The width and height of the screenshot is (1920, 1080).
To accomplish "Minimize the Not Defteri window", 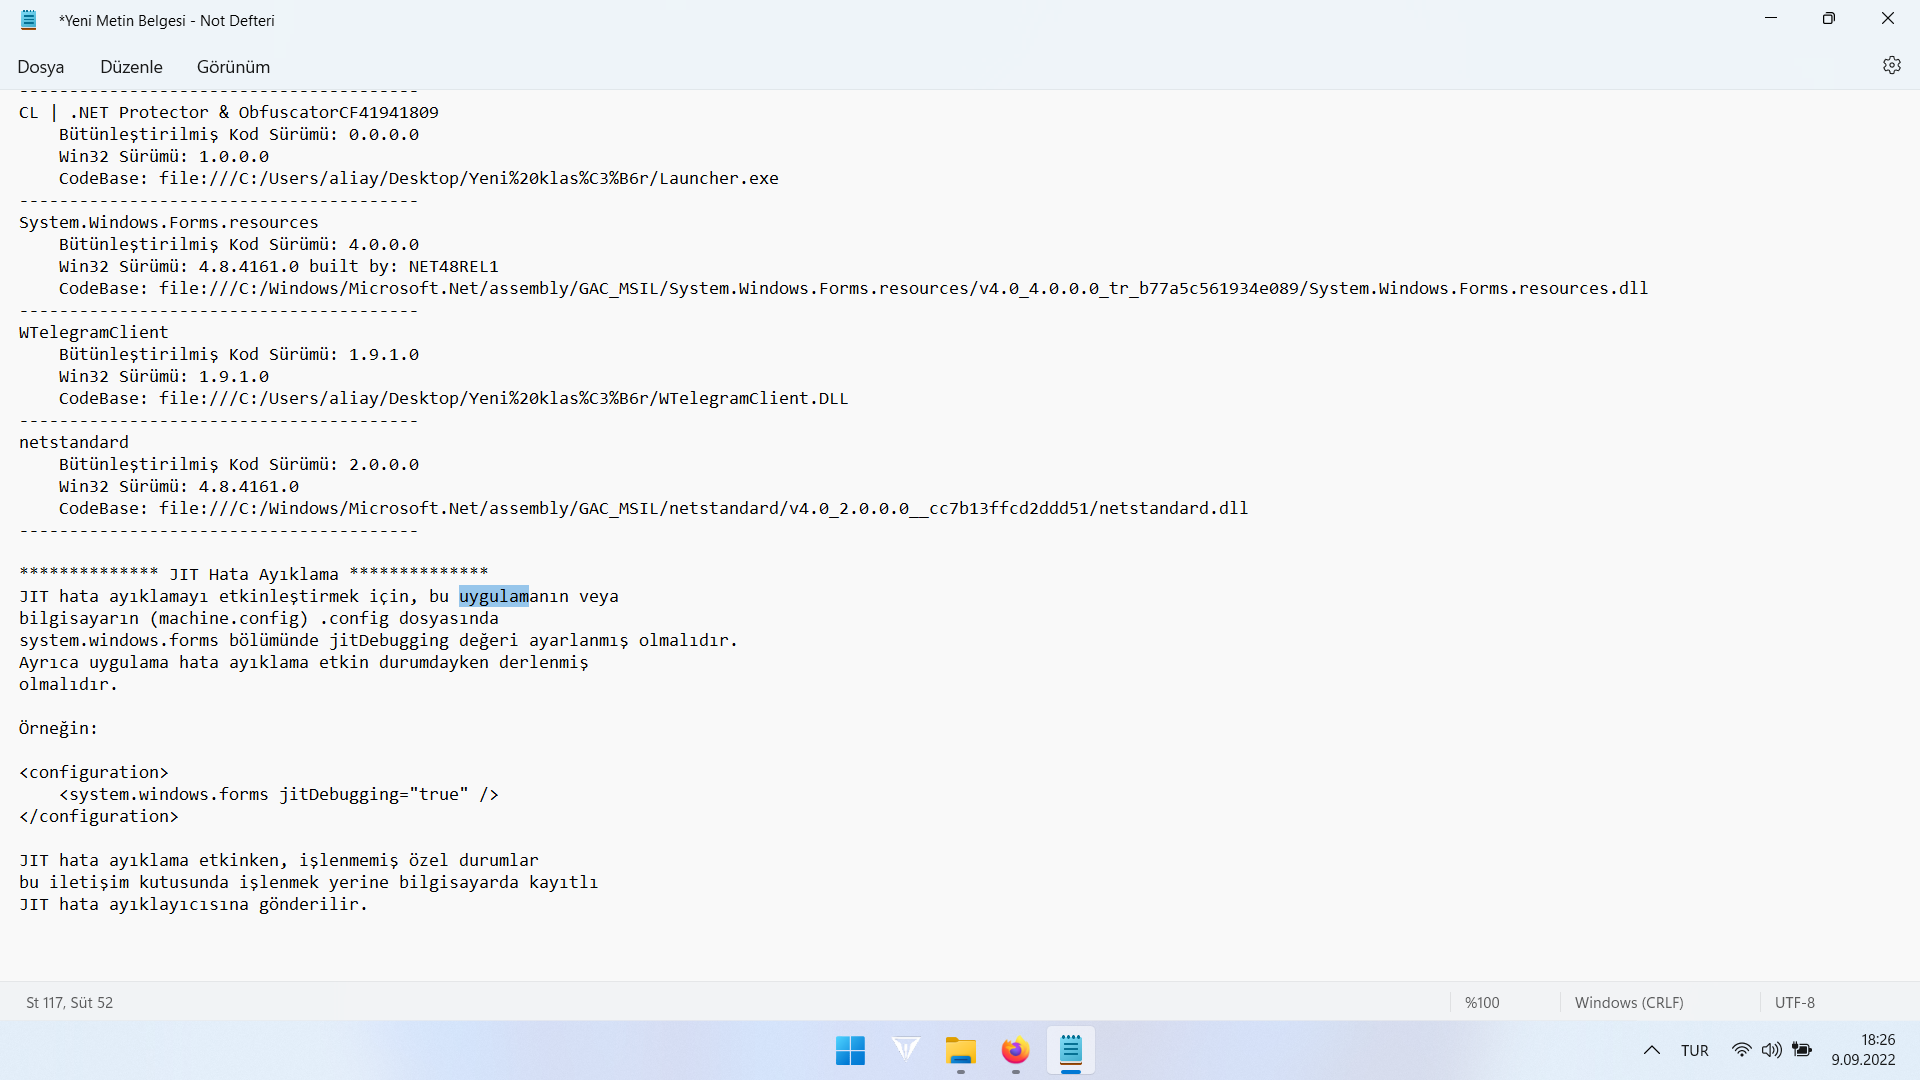I will (x=1771, y=18).
